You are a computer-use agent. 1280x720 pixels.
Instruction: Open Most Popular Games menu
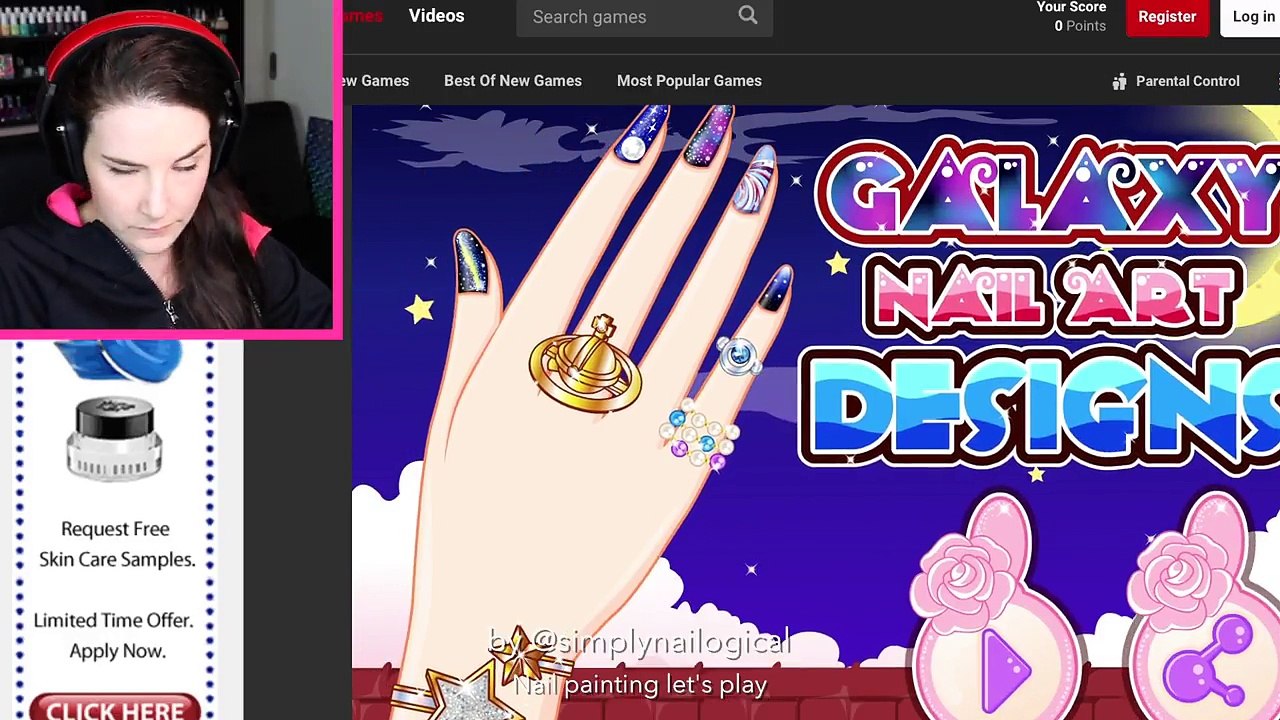point(689,81)
